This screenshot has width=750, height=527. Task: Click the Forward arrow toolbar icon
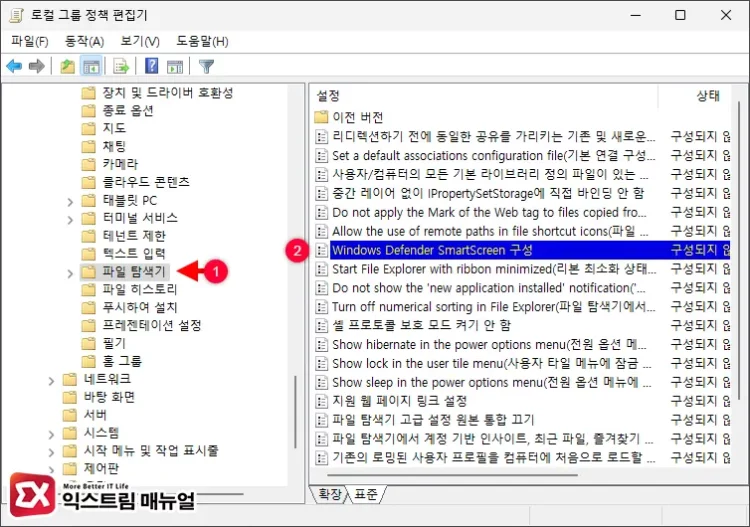37,66
